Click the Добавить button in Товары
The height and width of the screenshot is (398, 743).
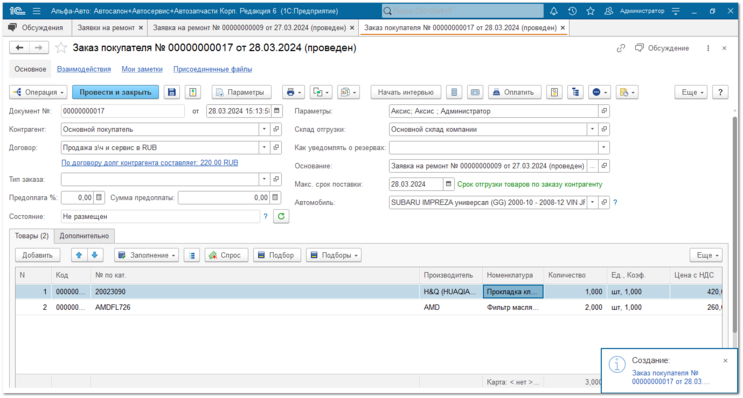tap(37, 255)
